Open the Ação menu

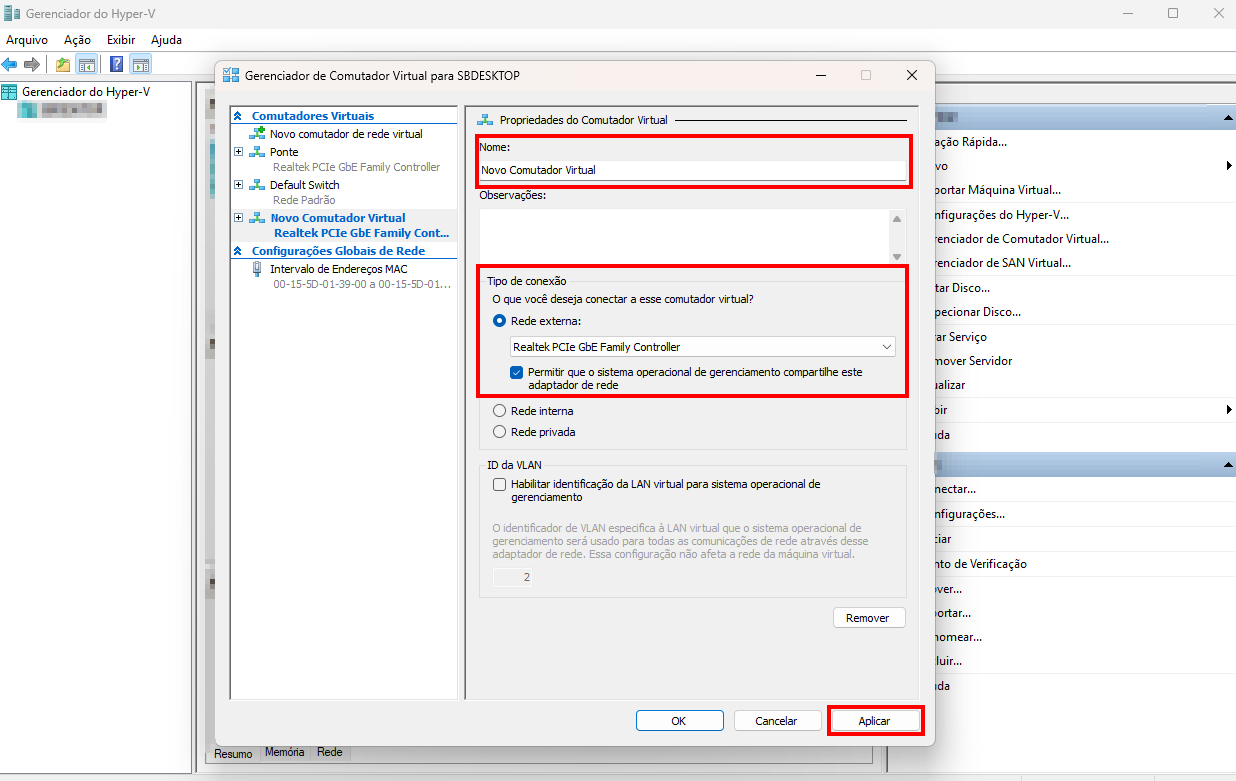[x=77, y=40]
